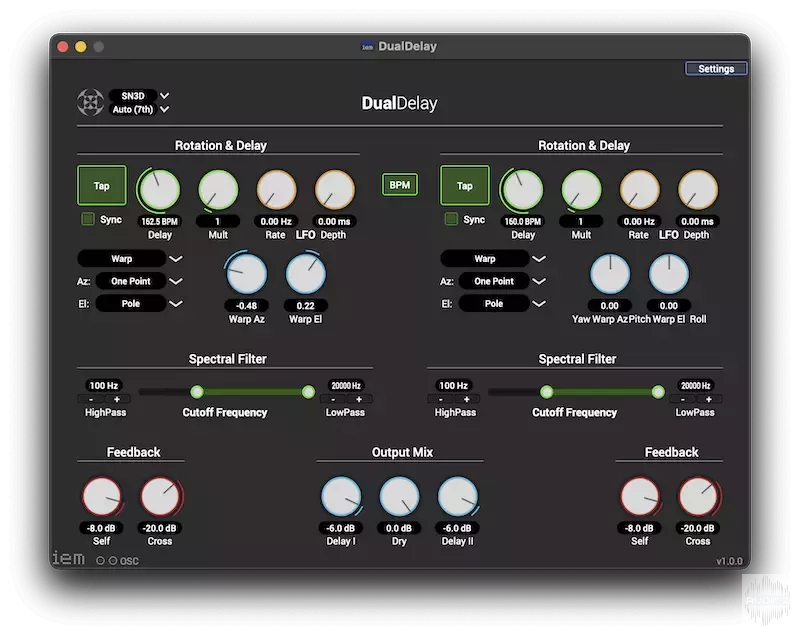
Task: Click left Delay knob at 162.5 BPM
Action: click(160, 189)
